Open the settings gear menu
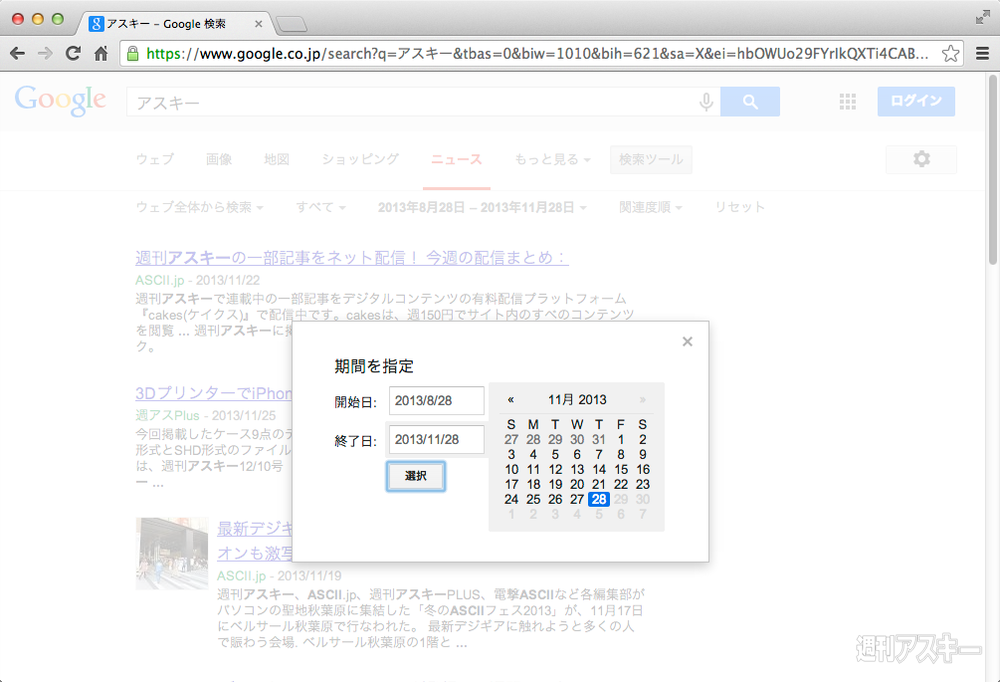Image resolution: width=1000 pixels, height=682 pixels. [922, 159]
